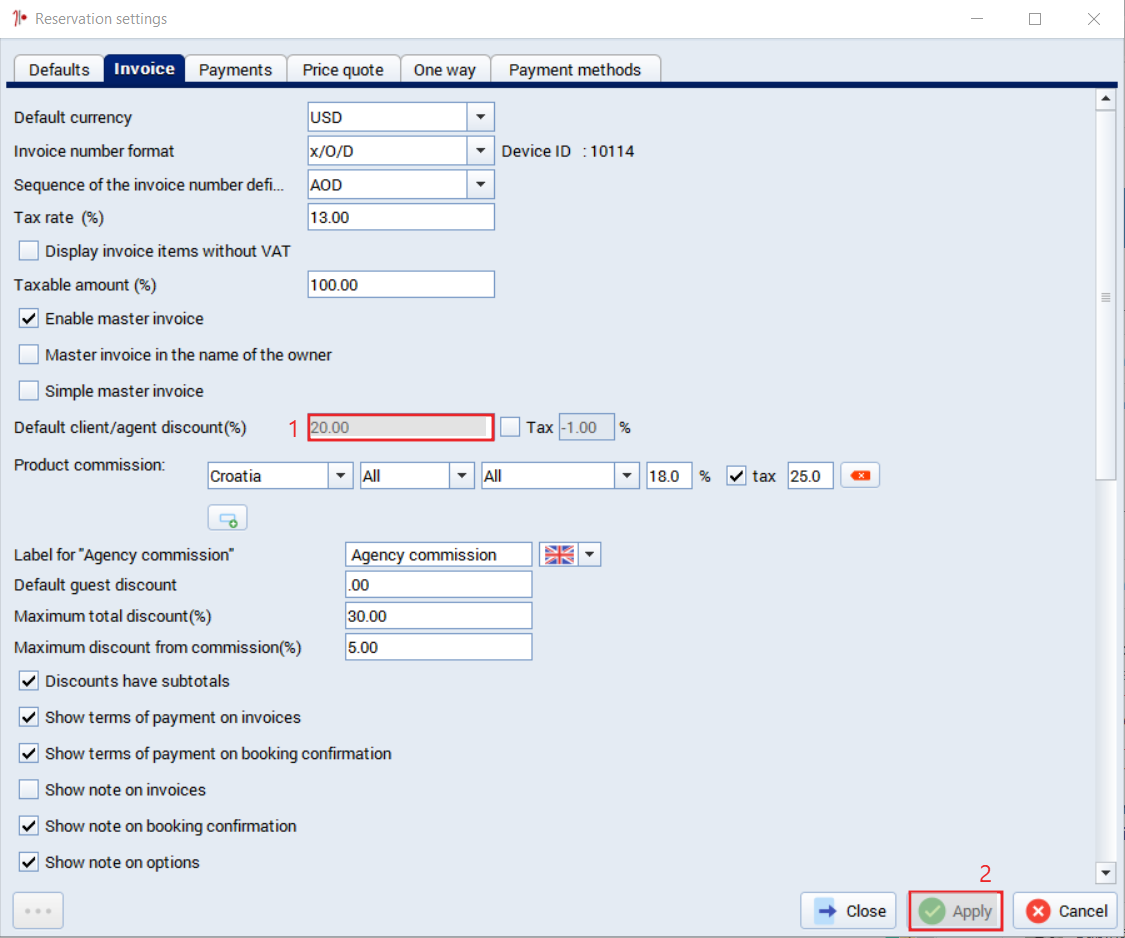
Task: Click the vertical scrollbar thumb
Action: coord(1105,296)
